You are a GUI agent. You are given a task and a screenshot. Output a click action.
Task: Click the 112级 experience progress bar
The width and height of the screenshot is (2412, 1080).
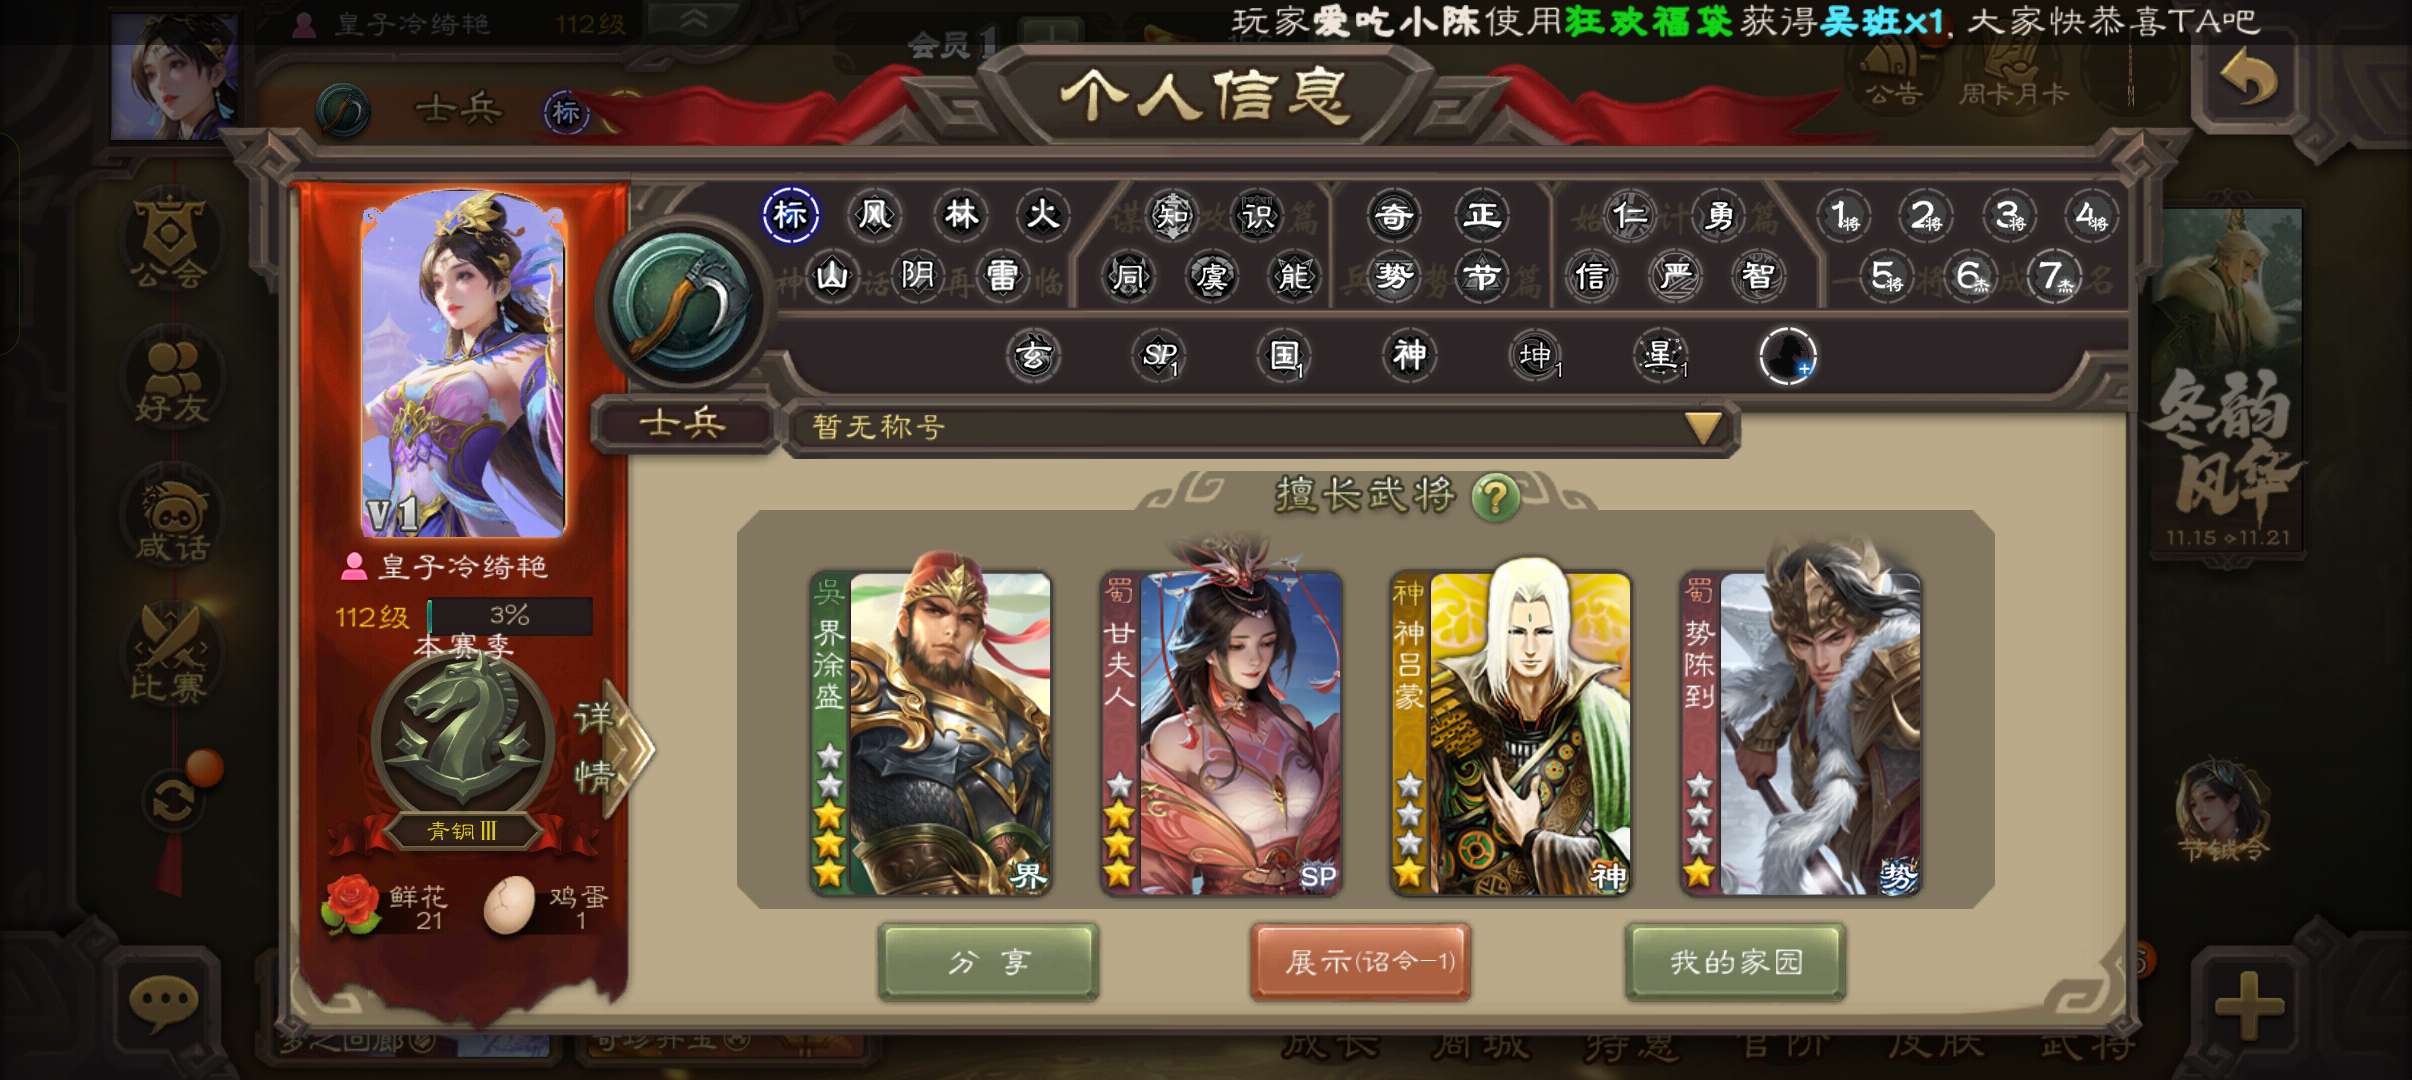click(x=510, y=616)
